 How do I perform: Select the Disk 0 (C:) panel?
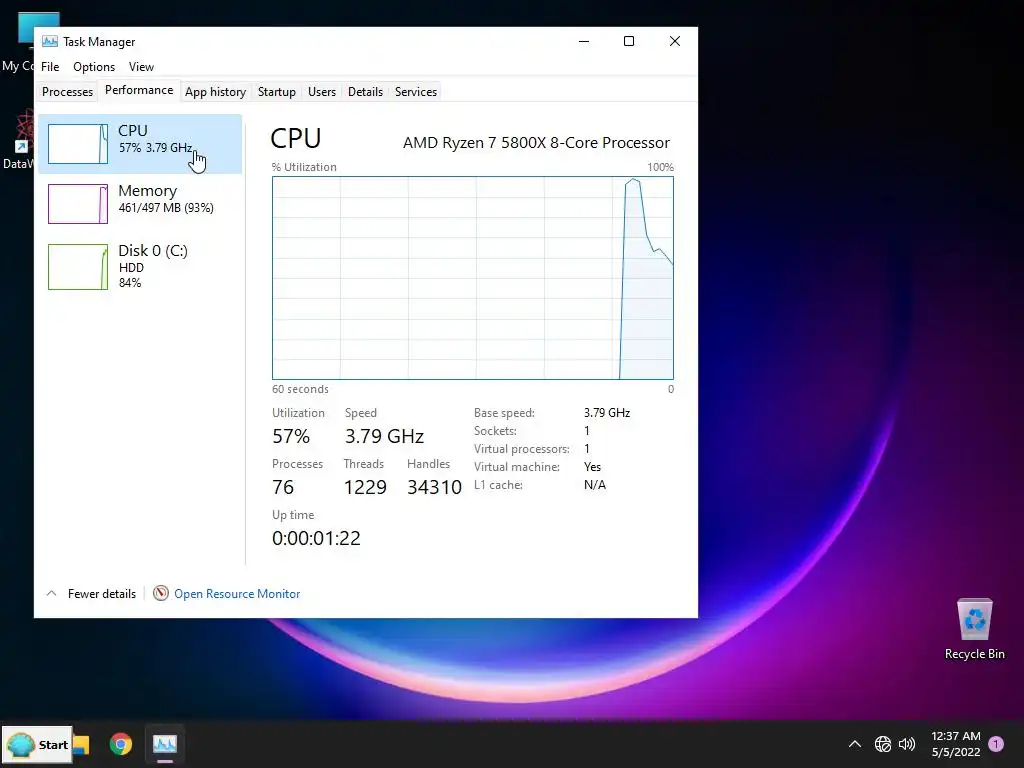coord(140,266)
